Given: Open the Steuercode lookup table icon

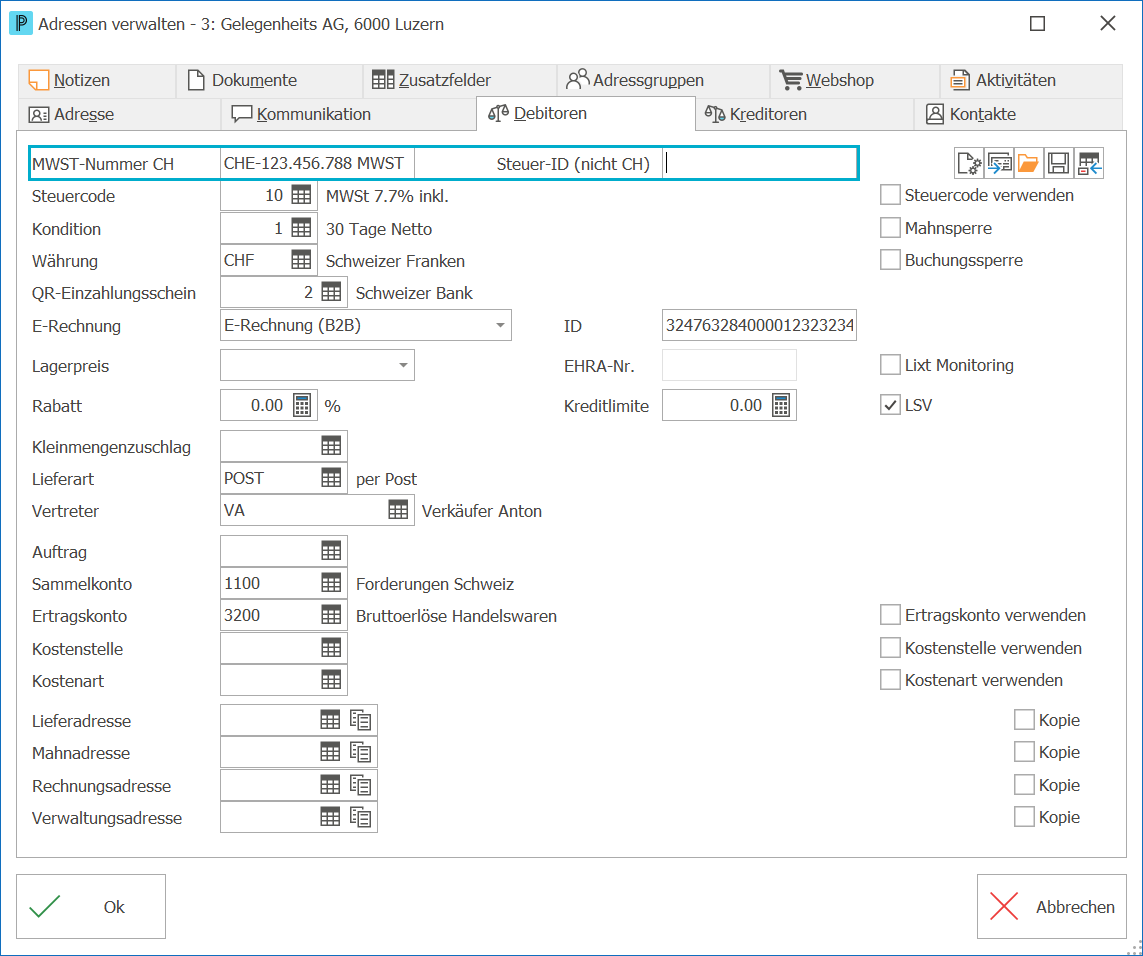Looking at the screenshot, I should [301, 195].
